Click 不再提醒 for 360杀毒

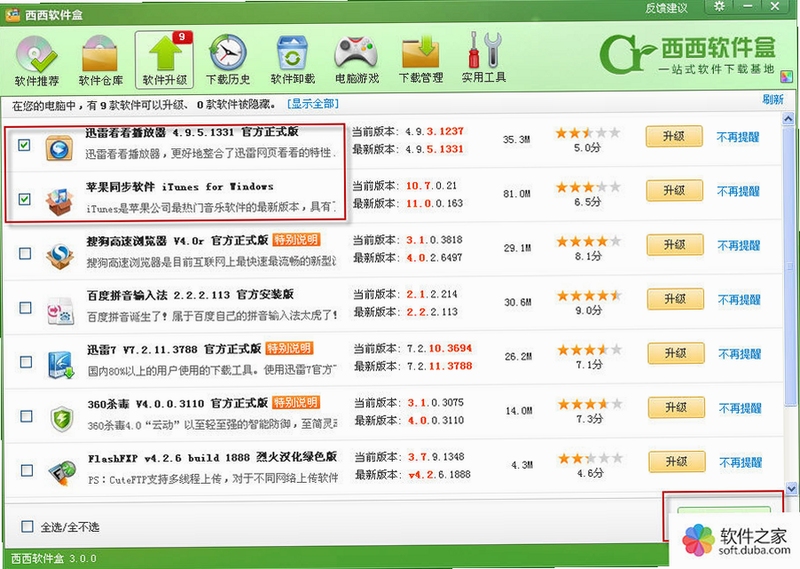(x=740, y=408)
